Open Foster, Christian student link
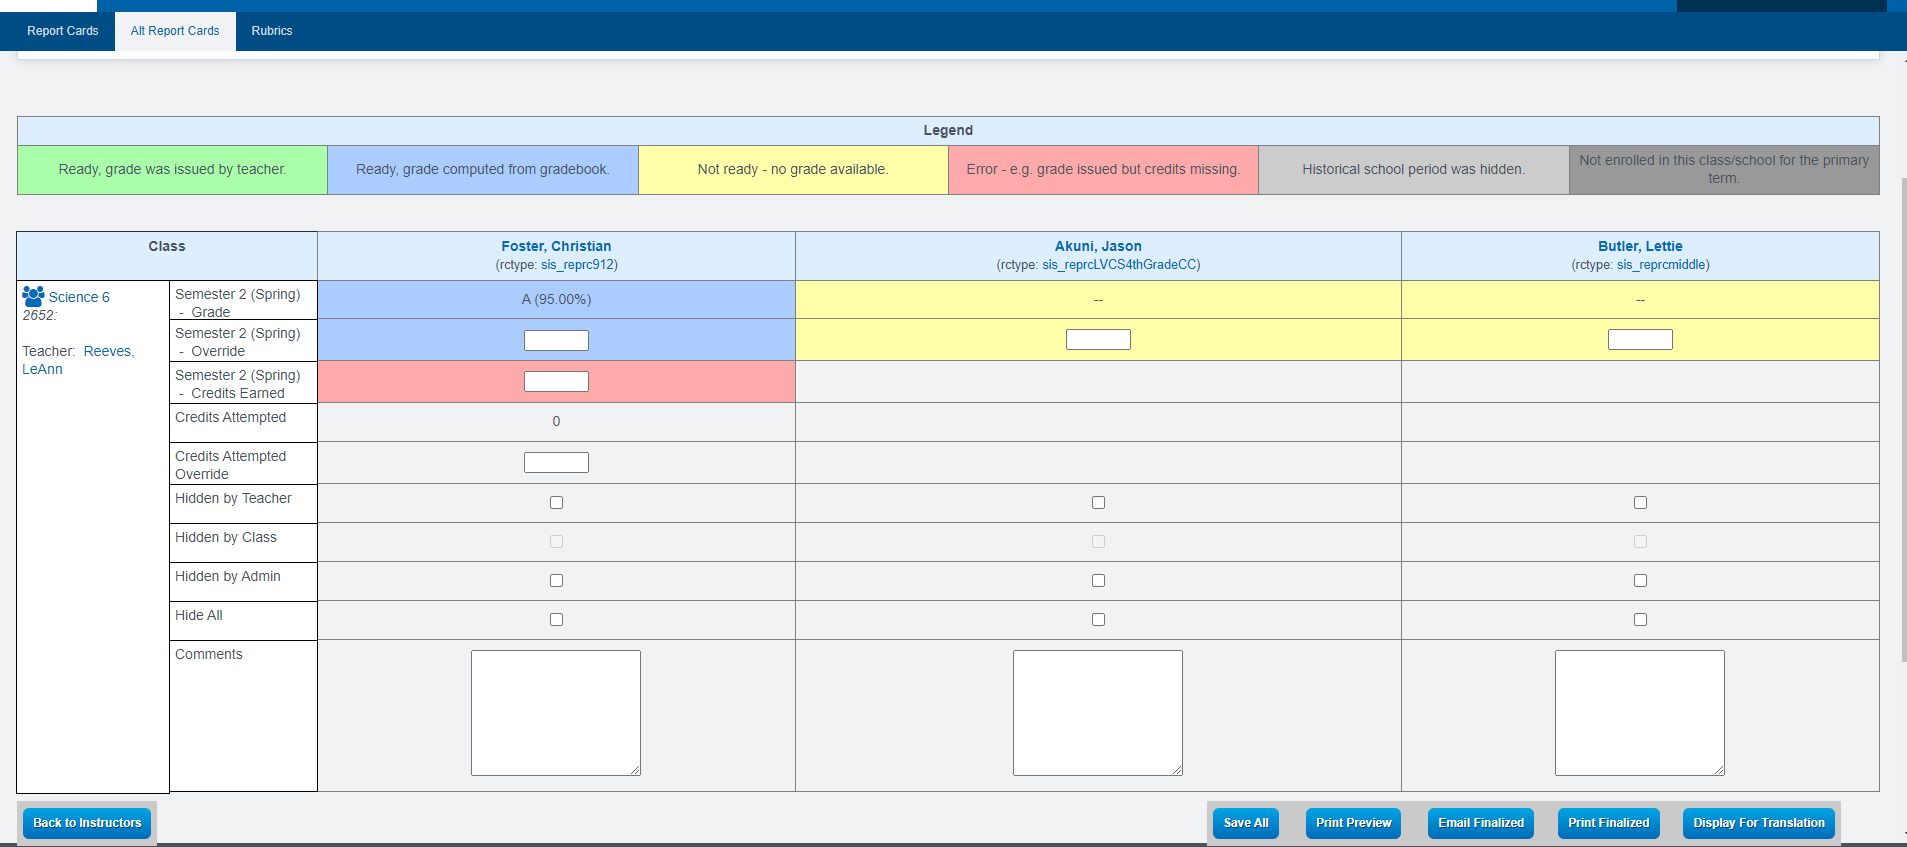The width and height of the screenshot is (1907, 847). (x=556, y=246)
